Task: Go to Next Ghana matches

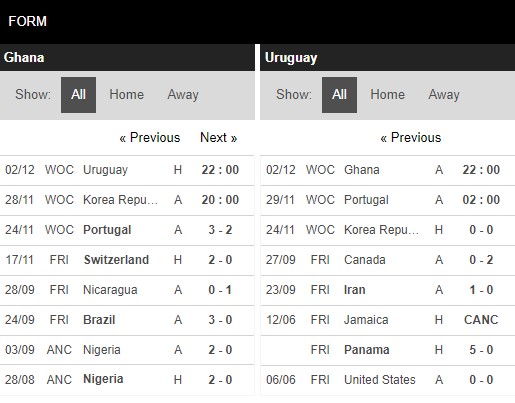Action: [x=219, y=137]
